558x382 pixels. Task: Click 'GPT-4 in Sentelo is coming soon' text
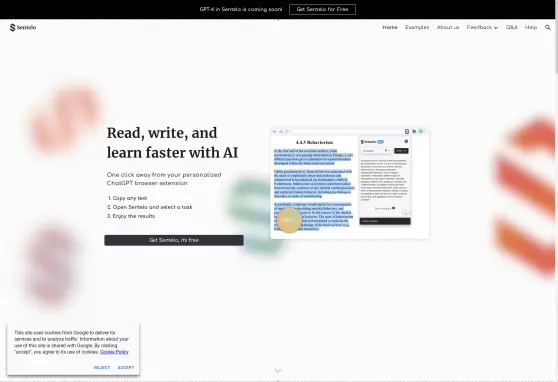point(241,9)
